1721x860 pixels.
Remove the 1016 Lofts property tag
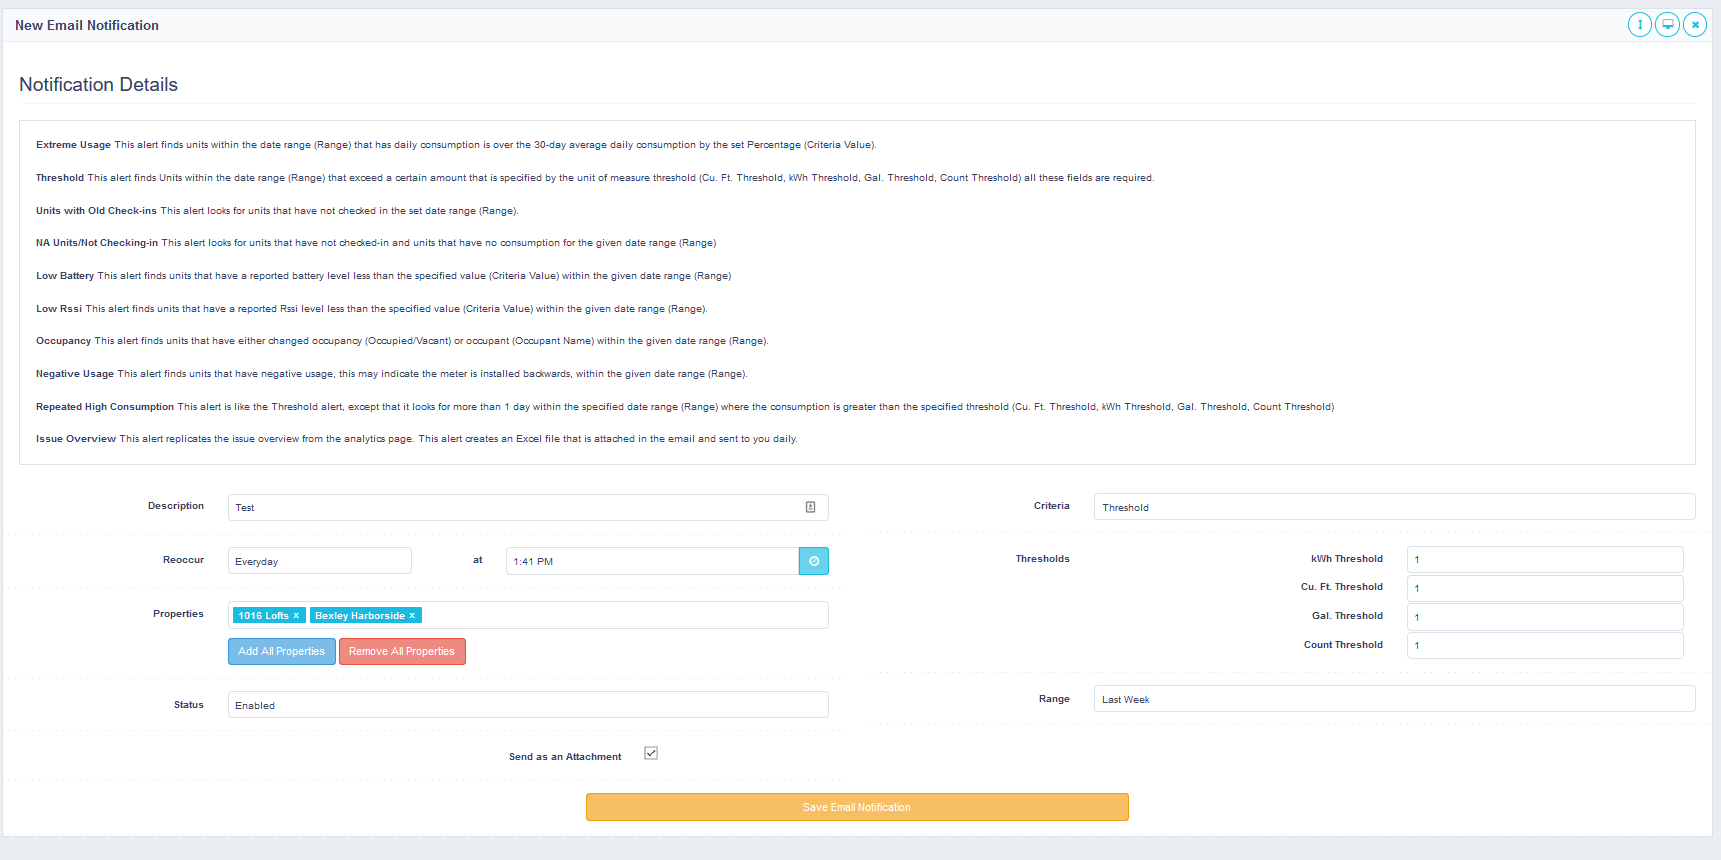[296, 616]
